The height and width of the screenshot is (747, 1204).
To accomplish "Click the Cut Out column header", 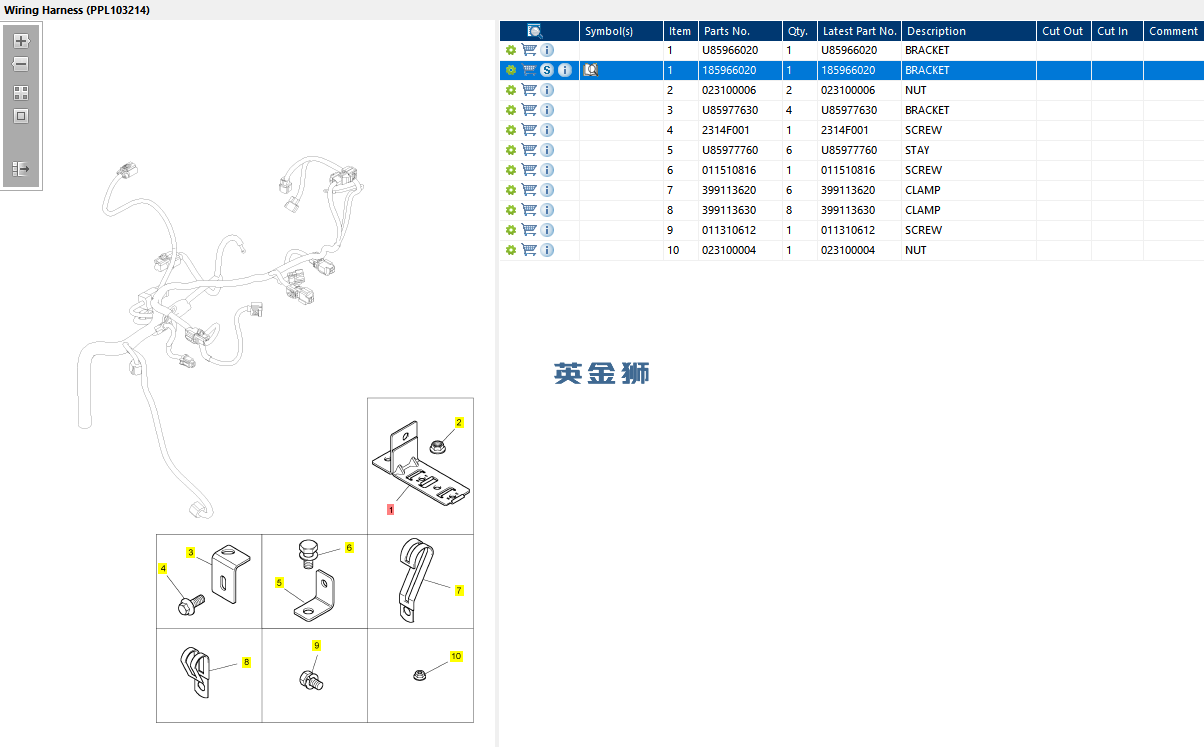I will coord(1064,31).
